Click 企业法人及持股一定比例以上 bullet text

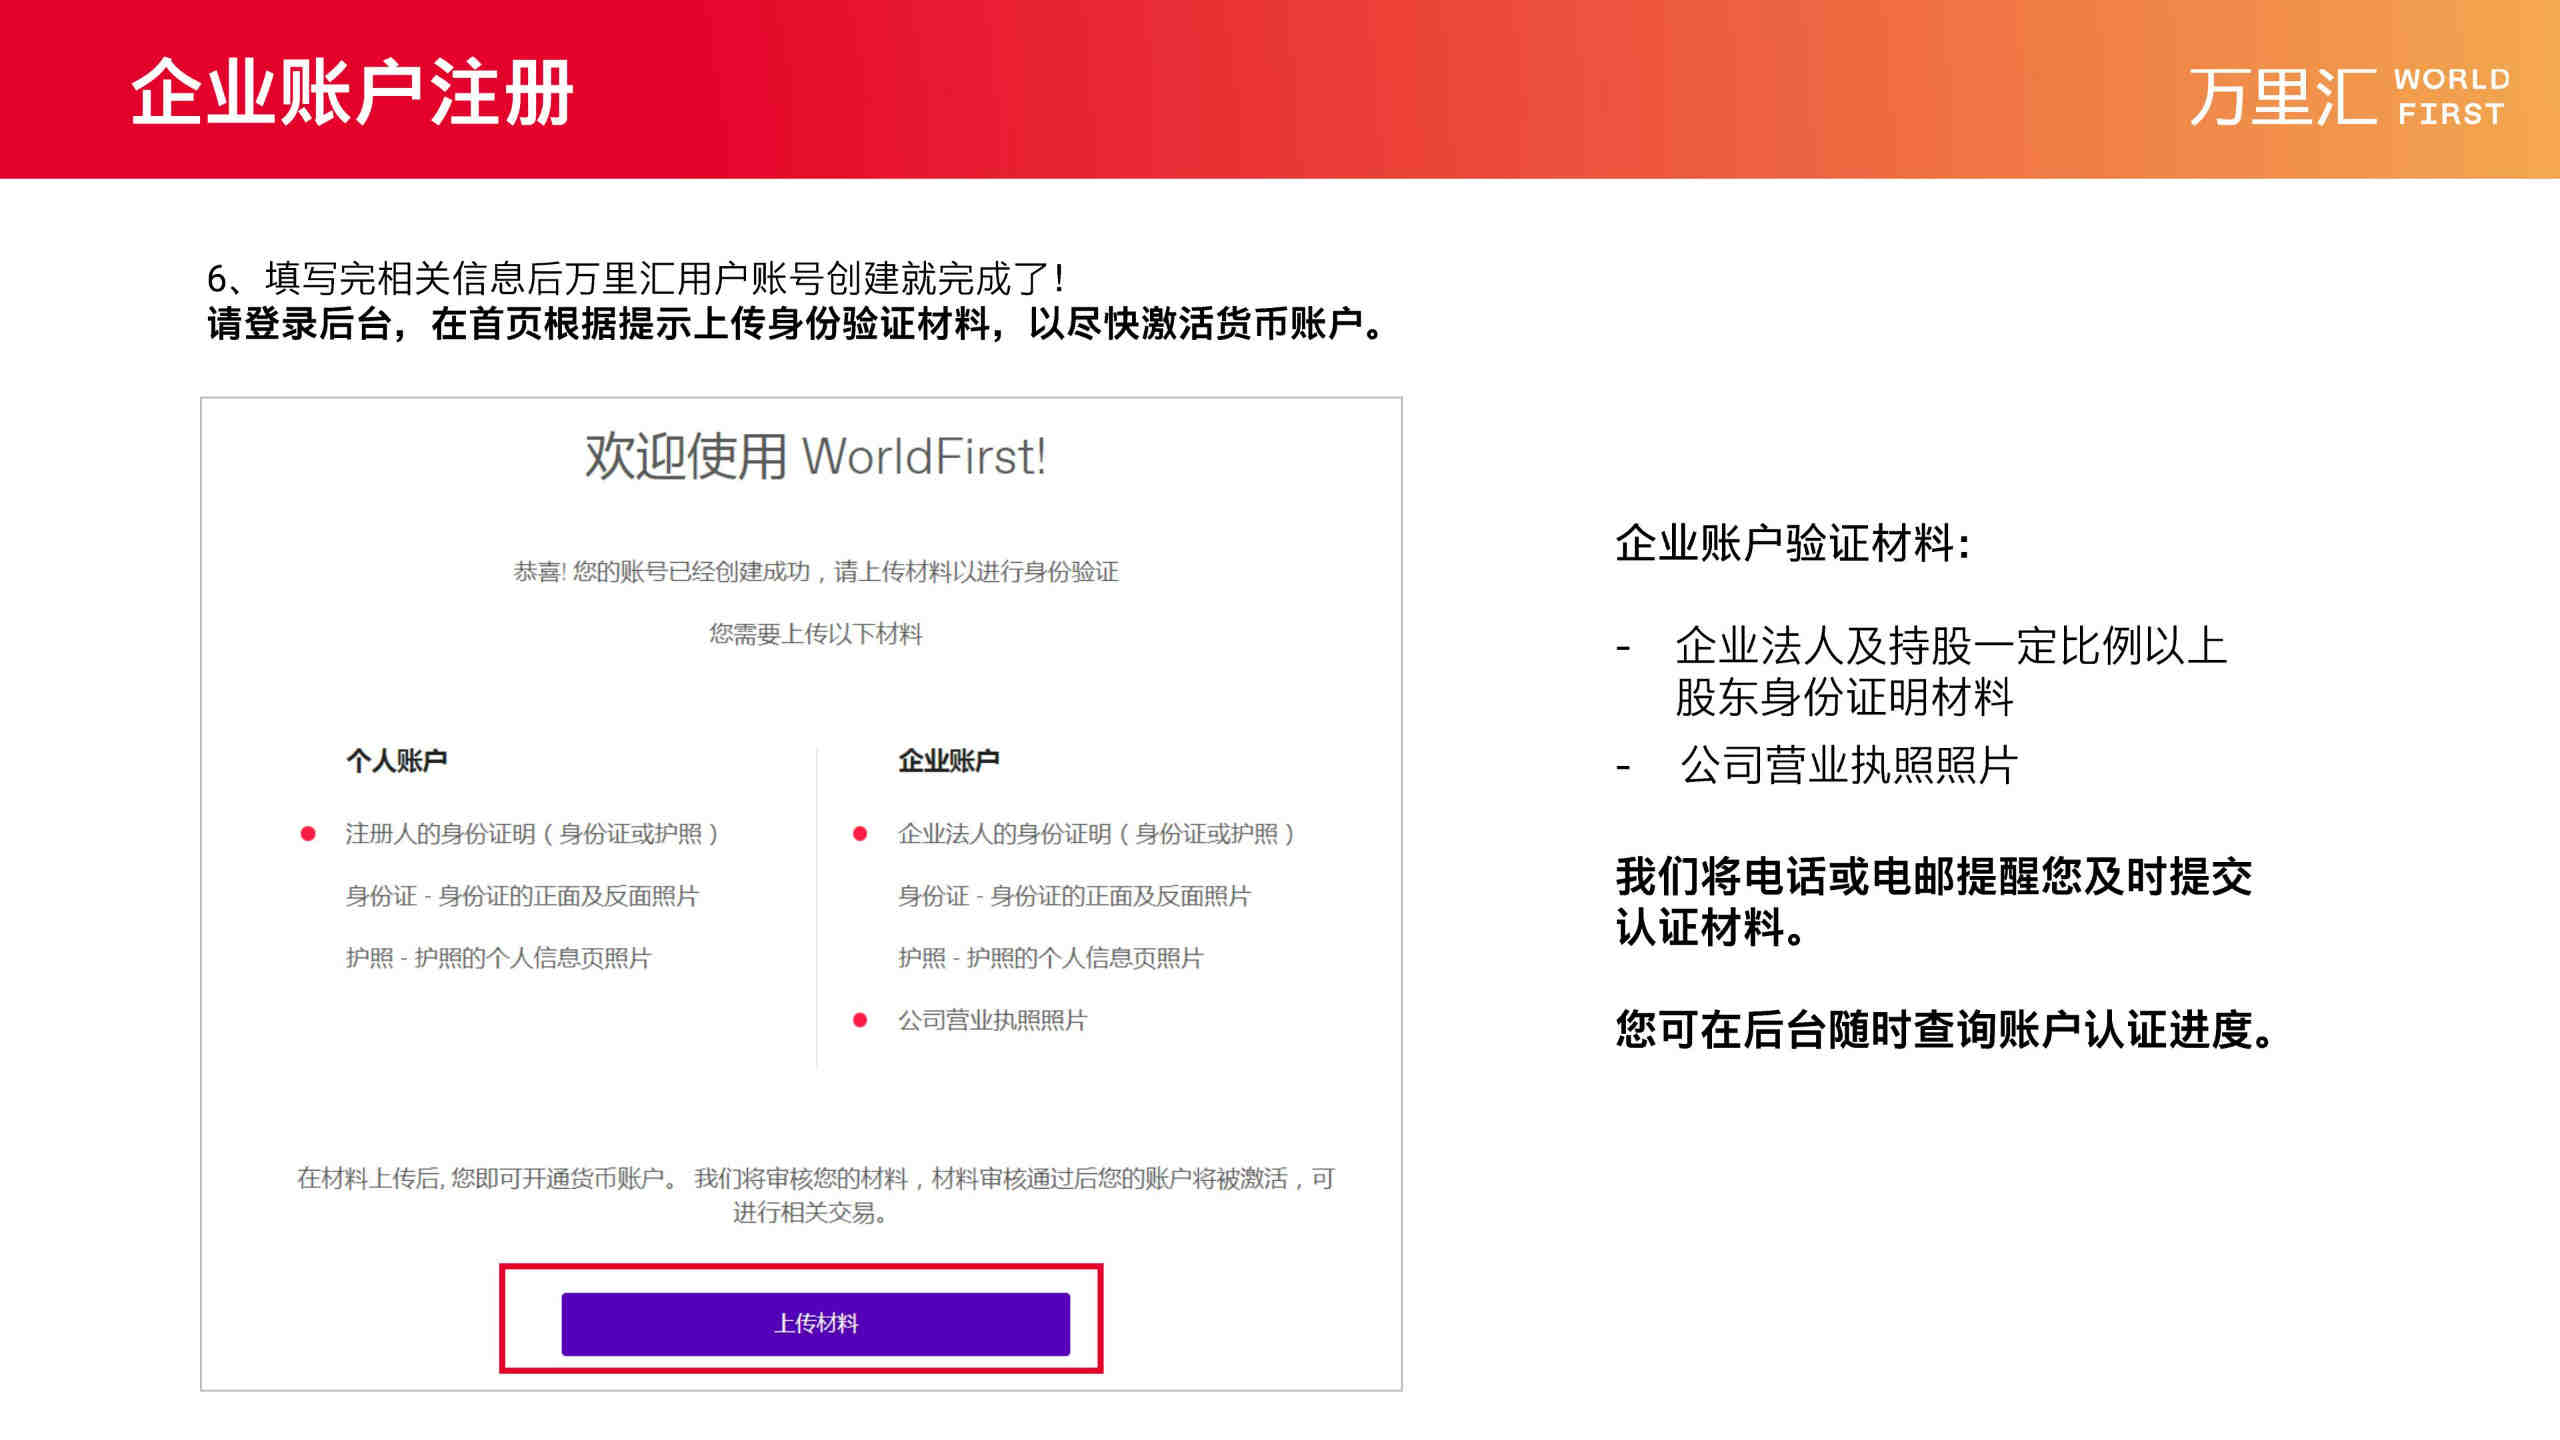click(x=1950, y=671)
